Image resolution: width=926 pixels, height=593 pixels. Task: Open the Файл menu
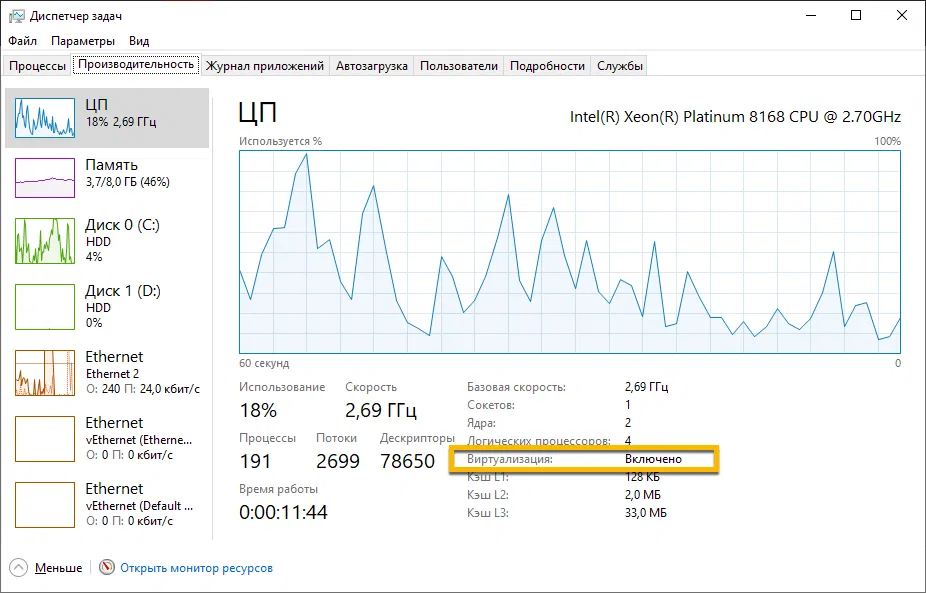(22, 41)
